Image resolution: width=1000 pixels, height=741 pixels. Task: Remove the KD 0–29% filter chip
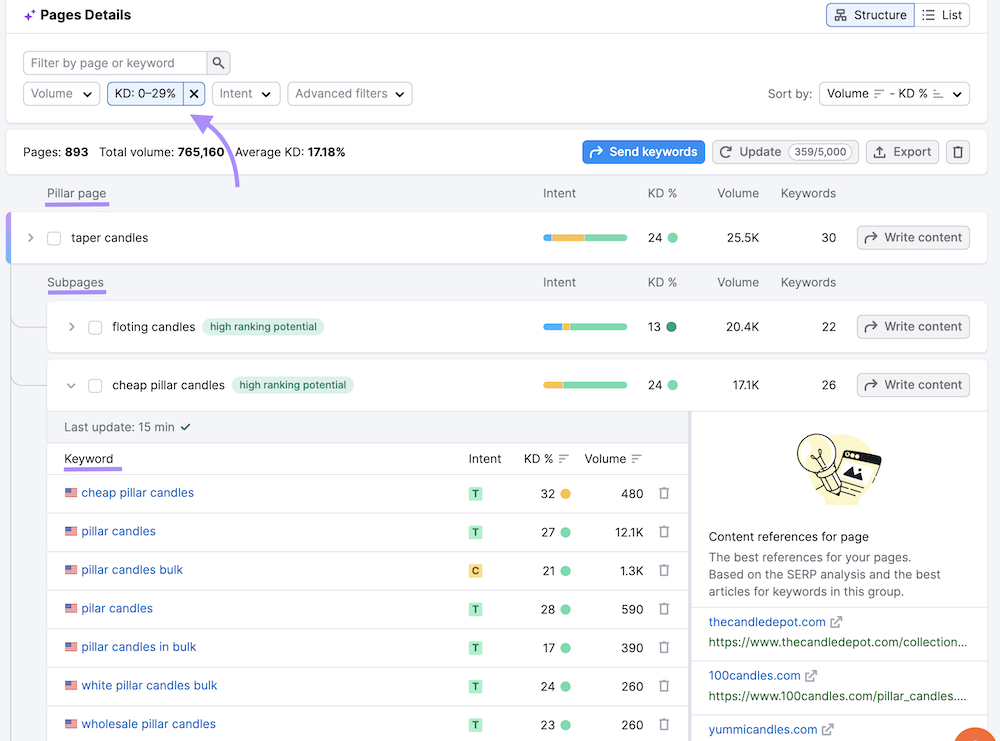194,93
